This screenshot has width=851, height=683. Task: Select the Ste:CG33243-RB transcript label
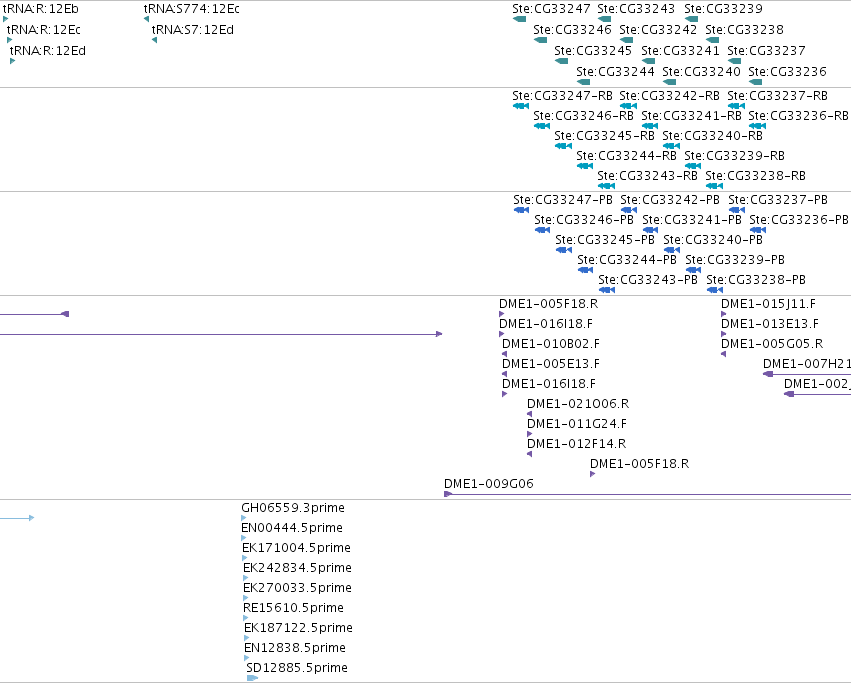click(647, 176)
